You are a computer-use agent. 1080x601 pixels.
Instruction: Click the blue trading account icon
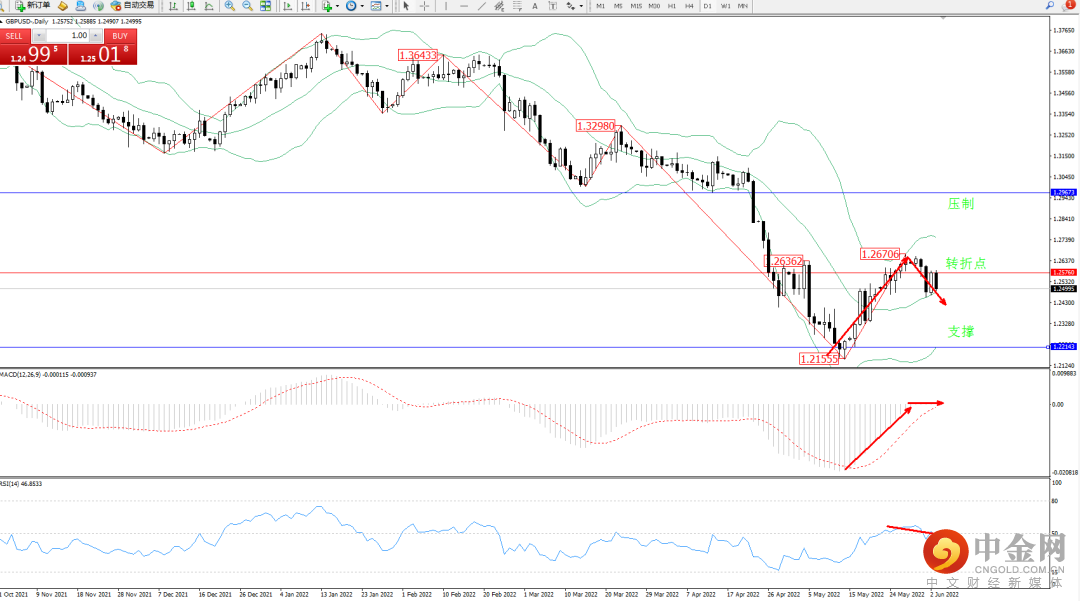coord(81,6)
